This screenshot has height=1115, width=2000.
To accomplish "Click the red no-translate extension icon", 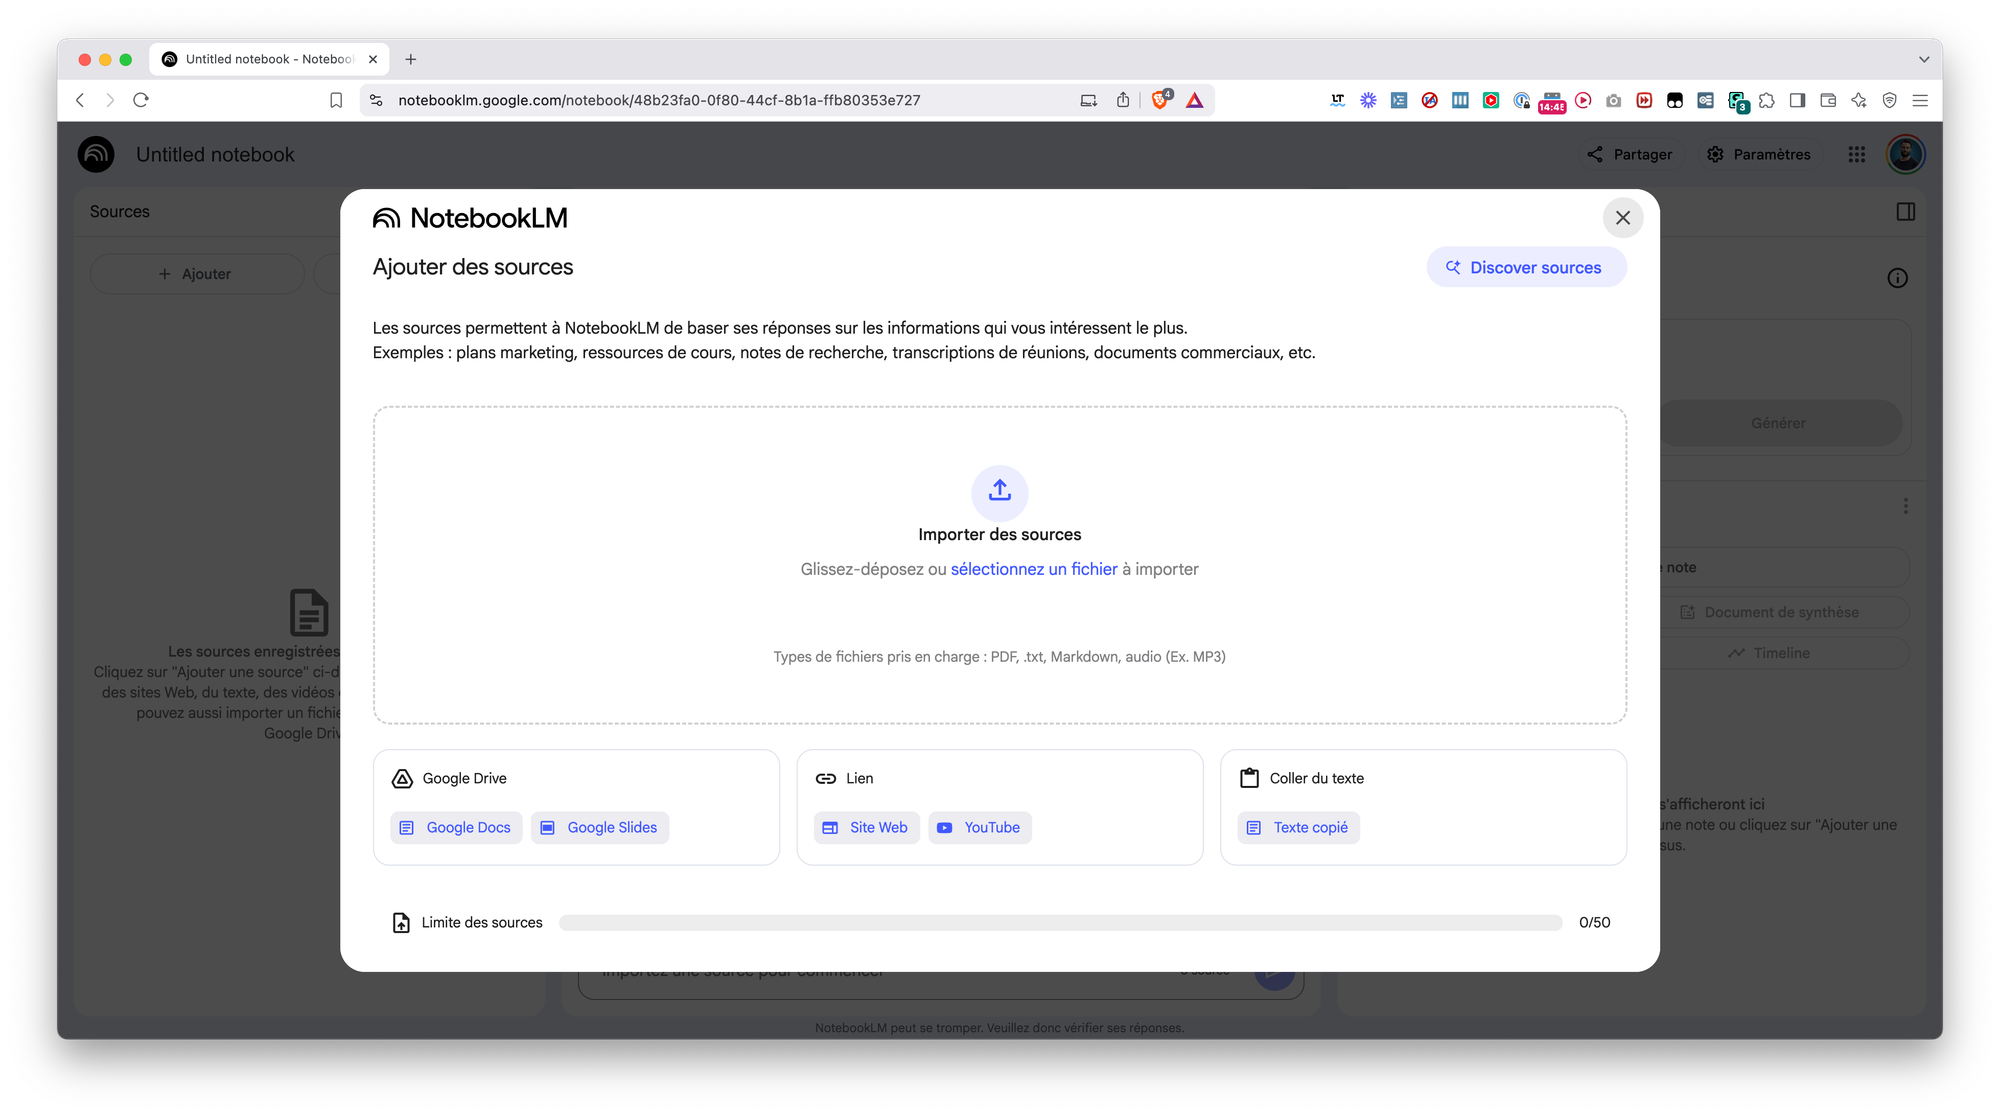I will click(x=1430, y=100).
